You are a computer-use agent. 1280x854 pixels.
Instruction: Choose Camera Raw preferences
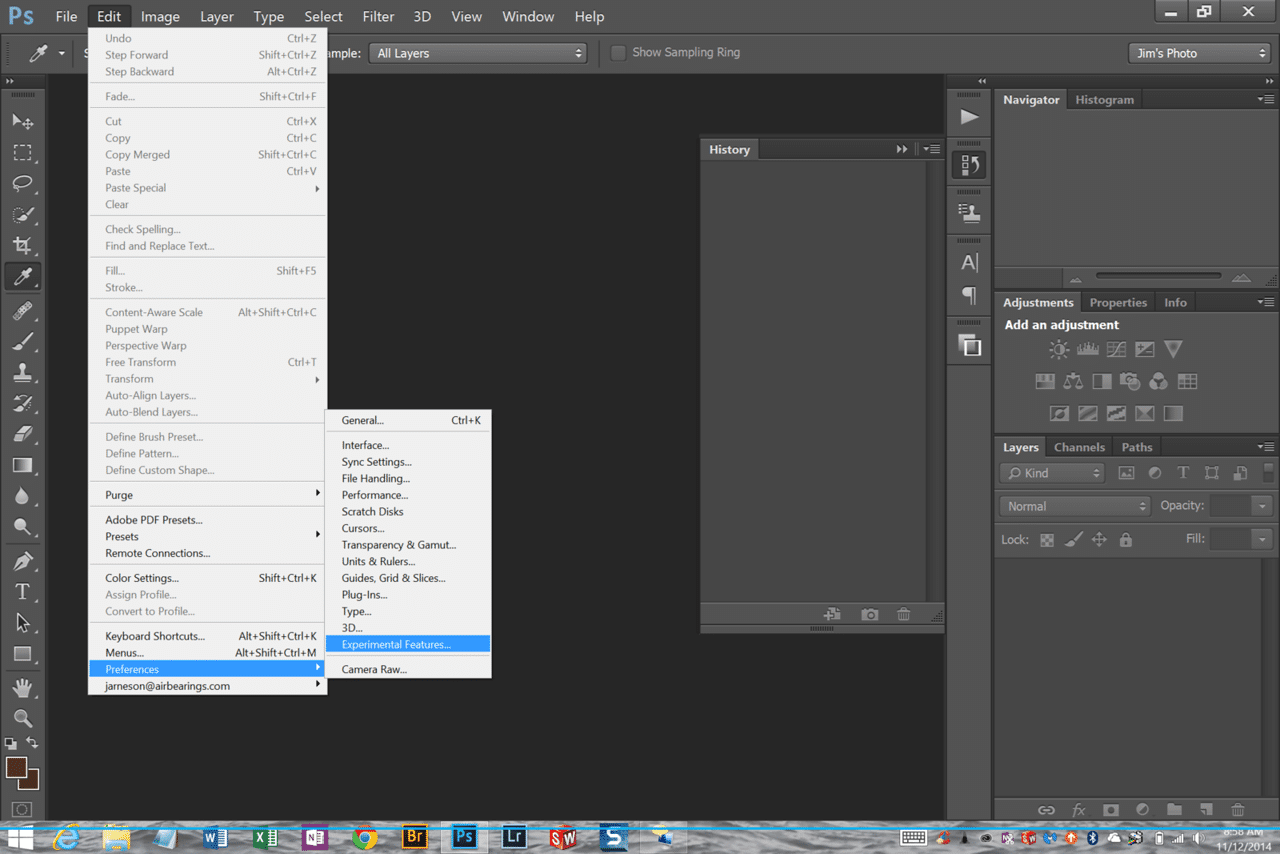tap(408, 670)
